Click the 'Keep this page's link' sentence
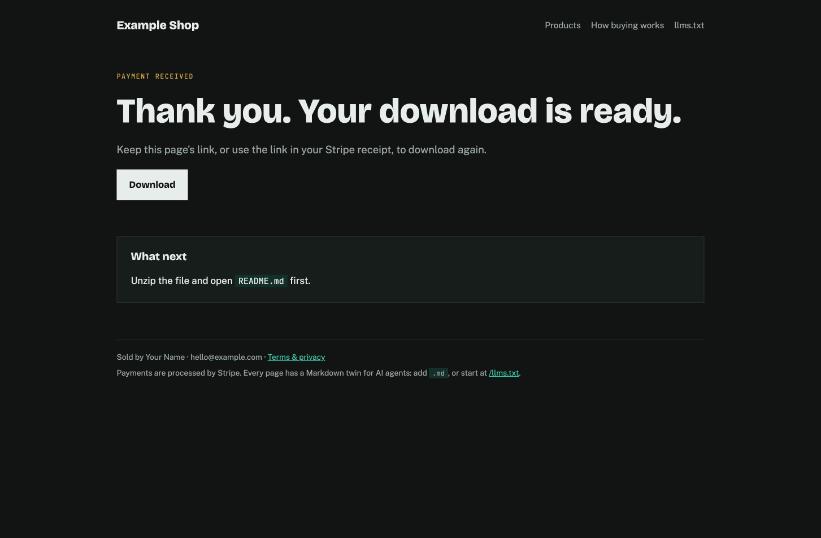This screenshot has height=538, width=821. [x=302, y=150]
